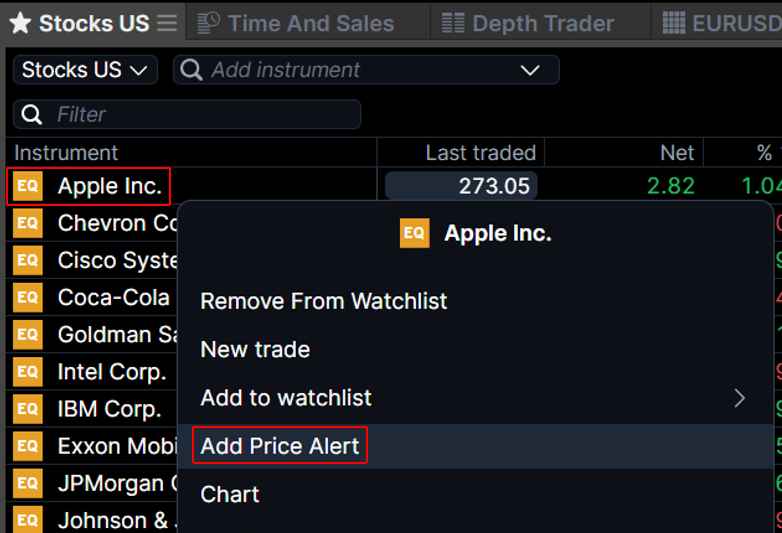Viewport: 782px width, 533px height.
Task: Click the EQ icon beside Cisco Systems
Action: pos(28,260)
